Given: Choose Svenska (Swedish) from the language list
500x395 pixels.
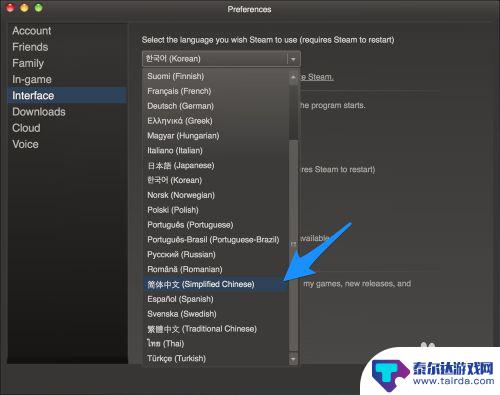Looking at the screenshot, I should (216, 314).
